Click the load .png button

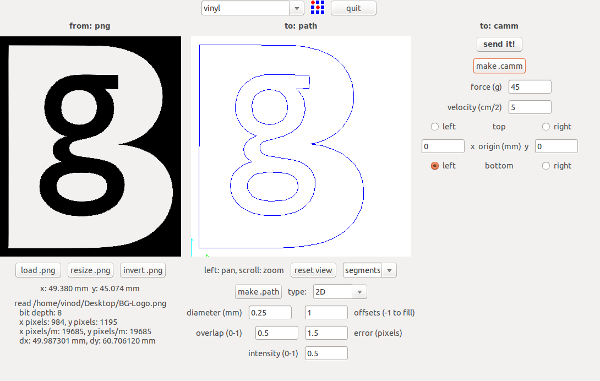pos(38,270)
